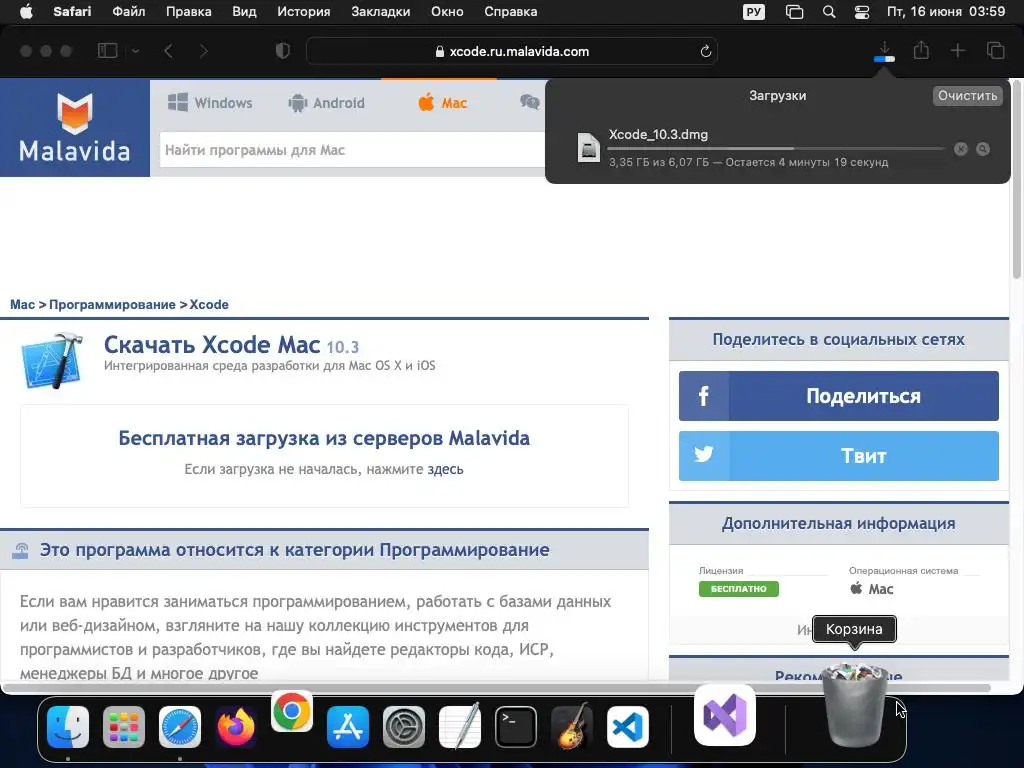Open the История menu
This screenshot has width=1024, height=768.
coord(304,12)
